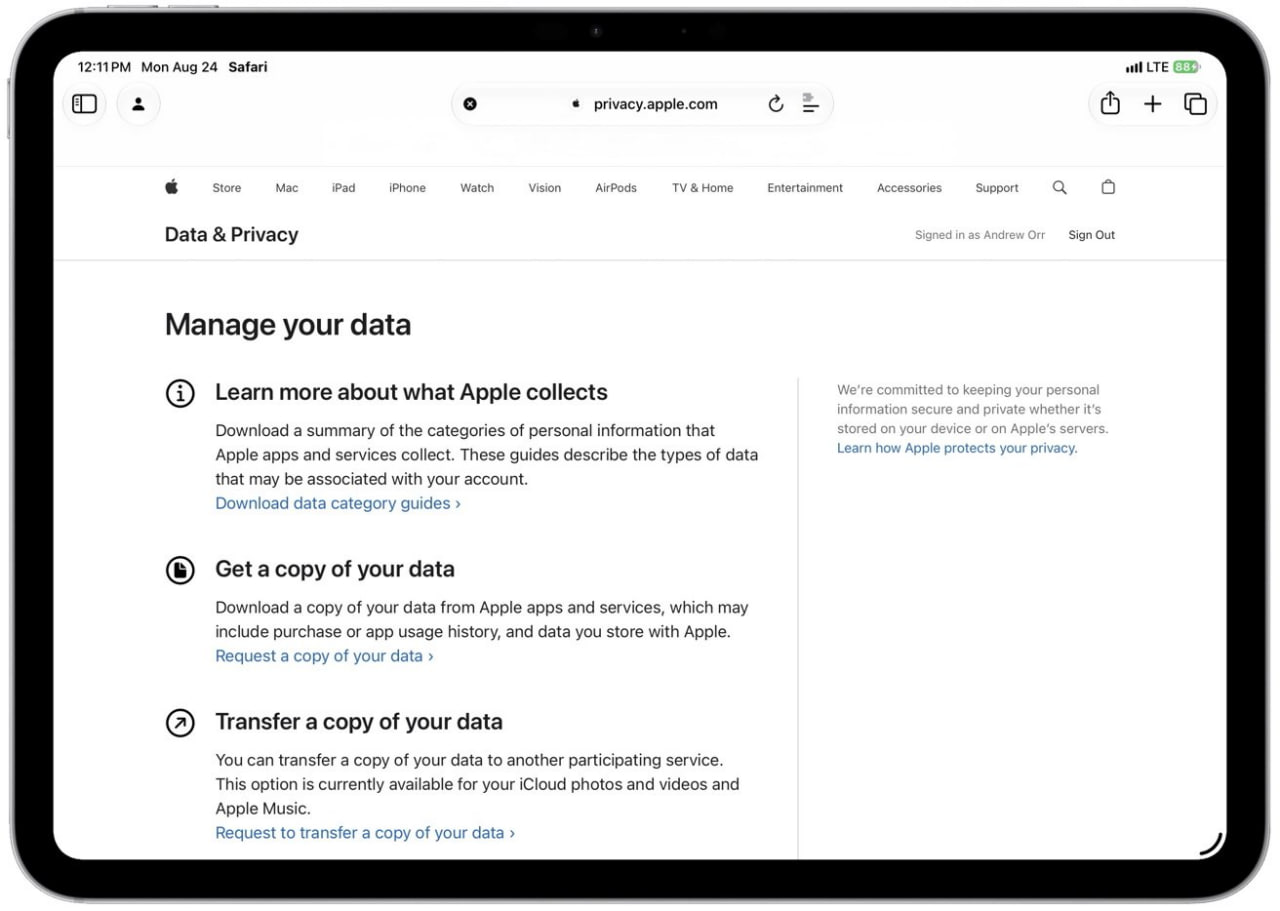Click Learn more about what Apple collects heading
Screen dimensions: 1280x911
tap(411, 392)
